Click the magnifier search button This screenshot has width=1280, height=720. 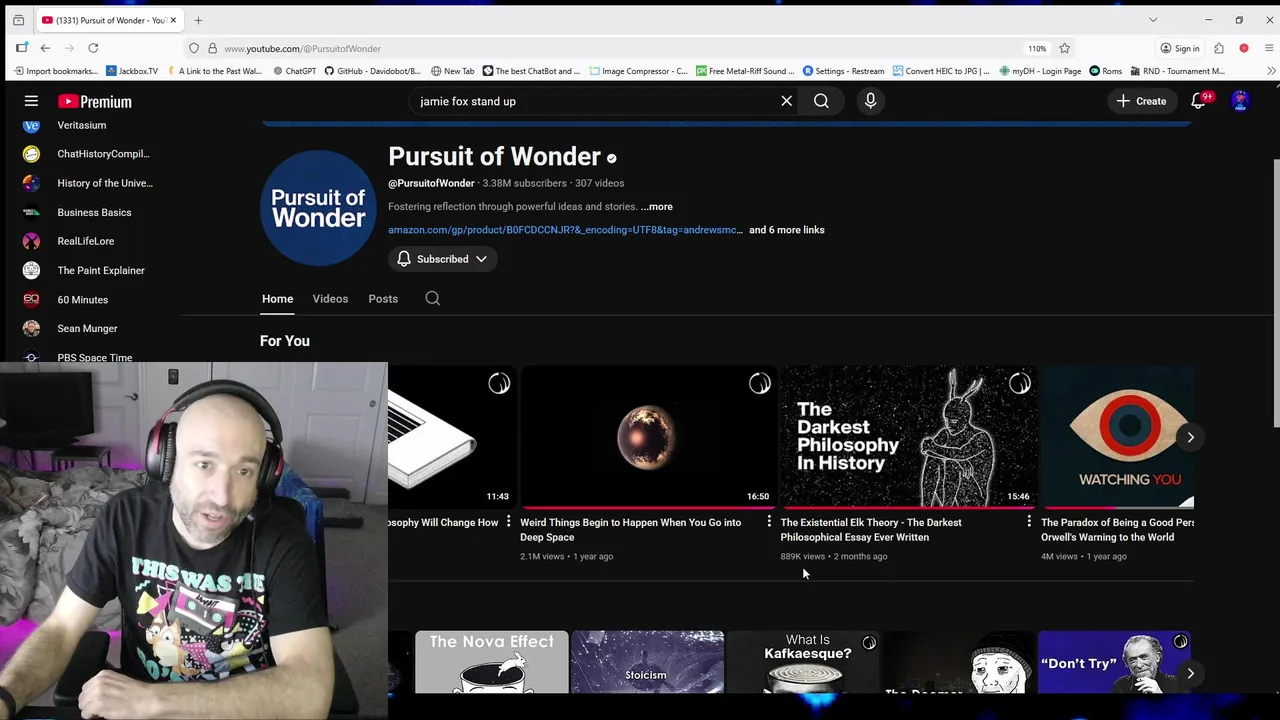click(821, 101)
